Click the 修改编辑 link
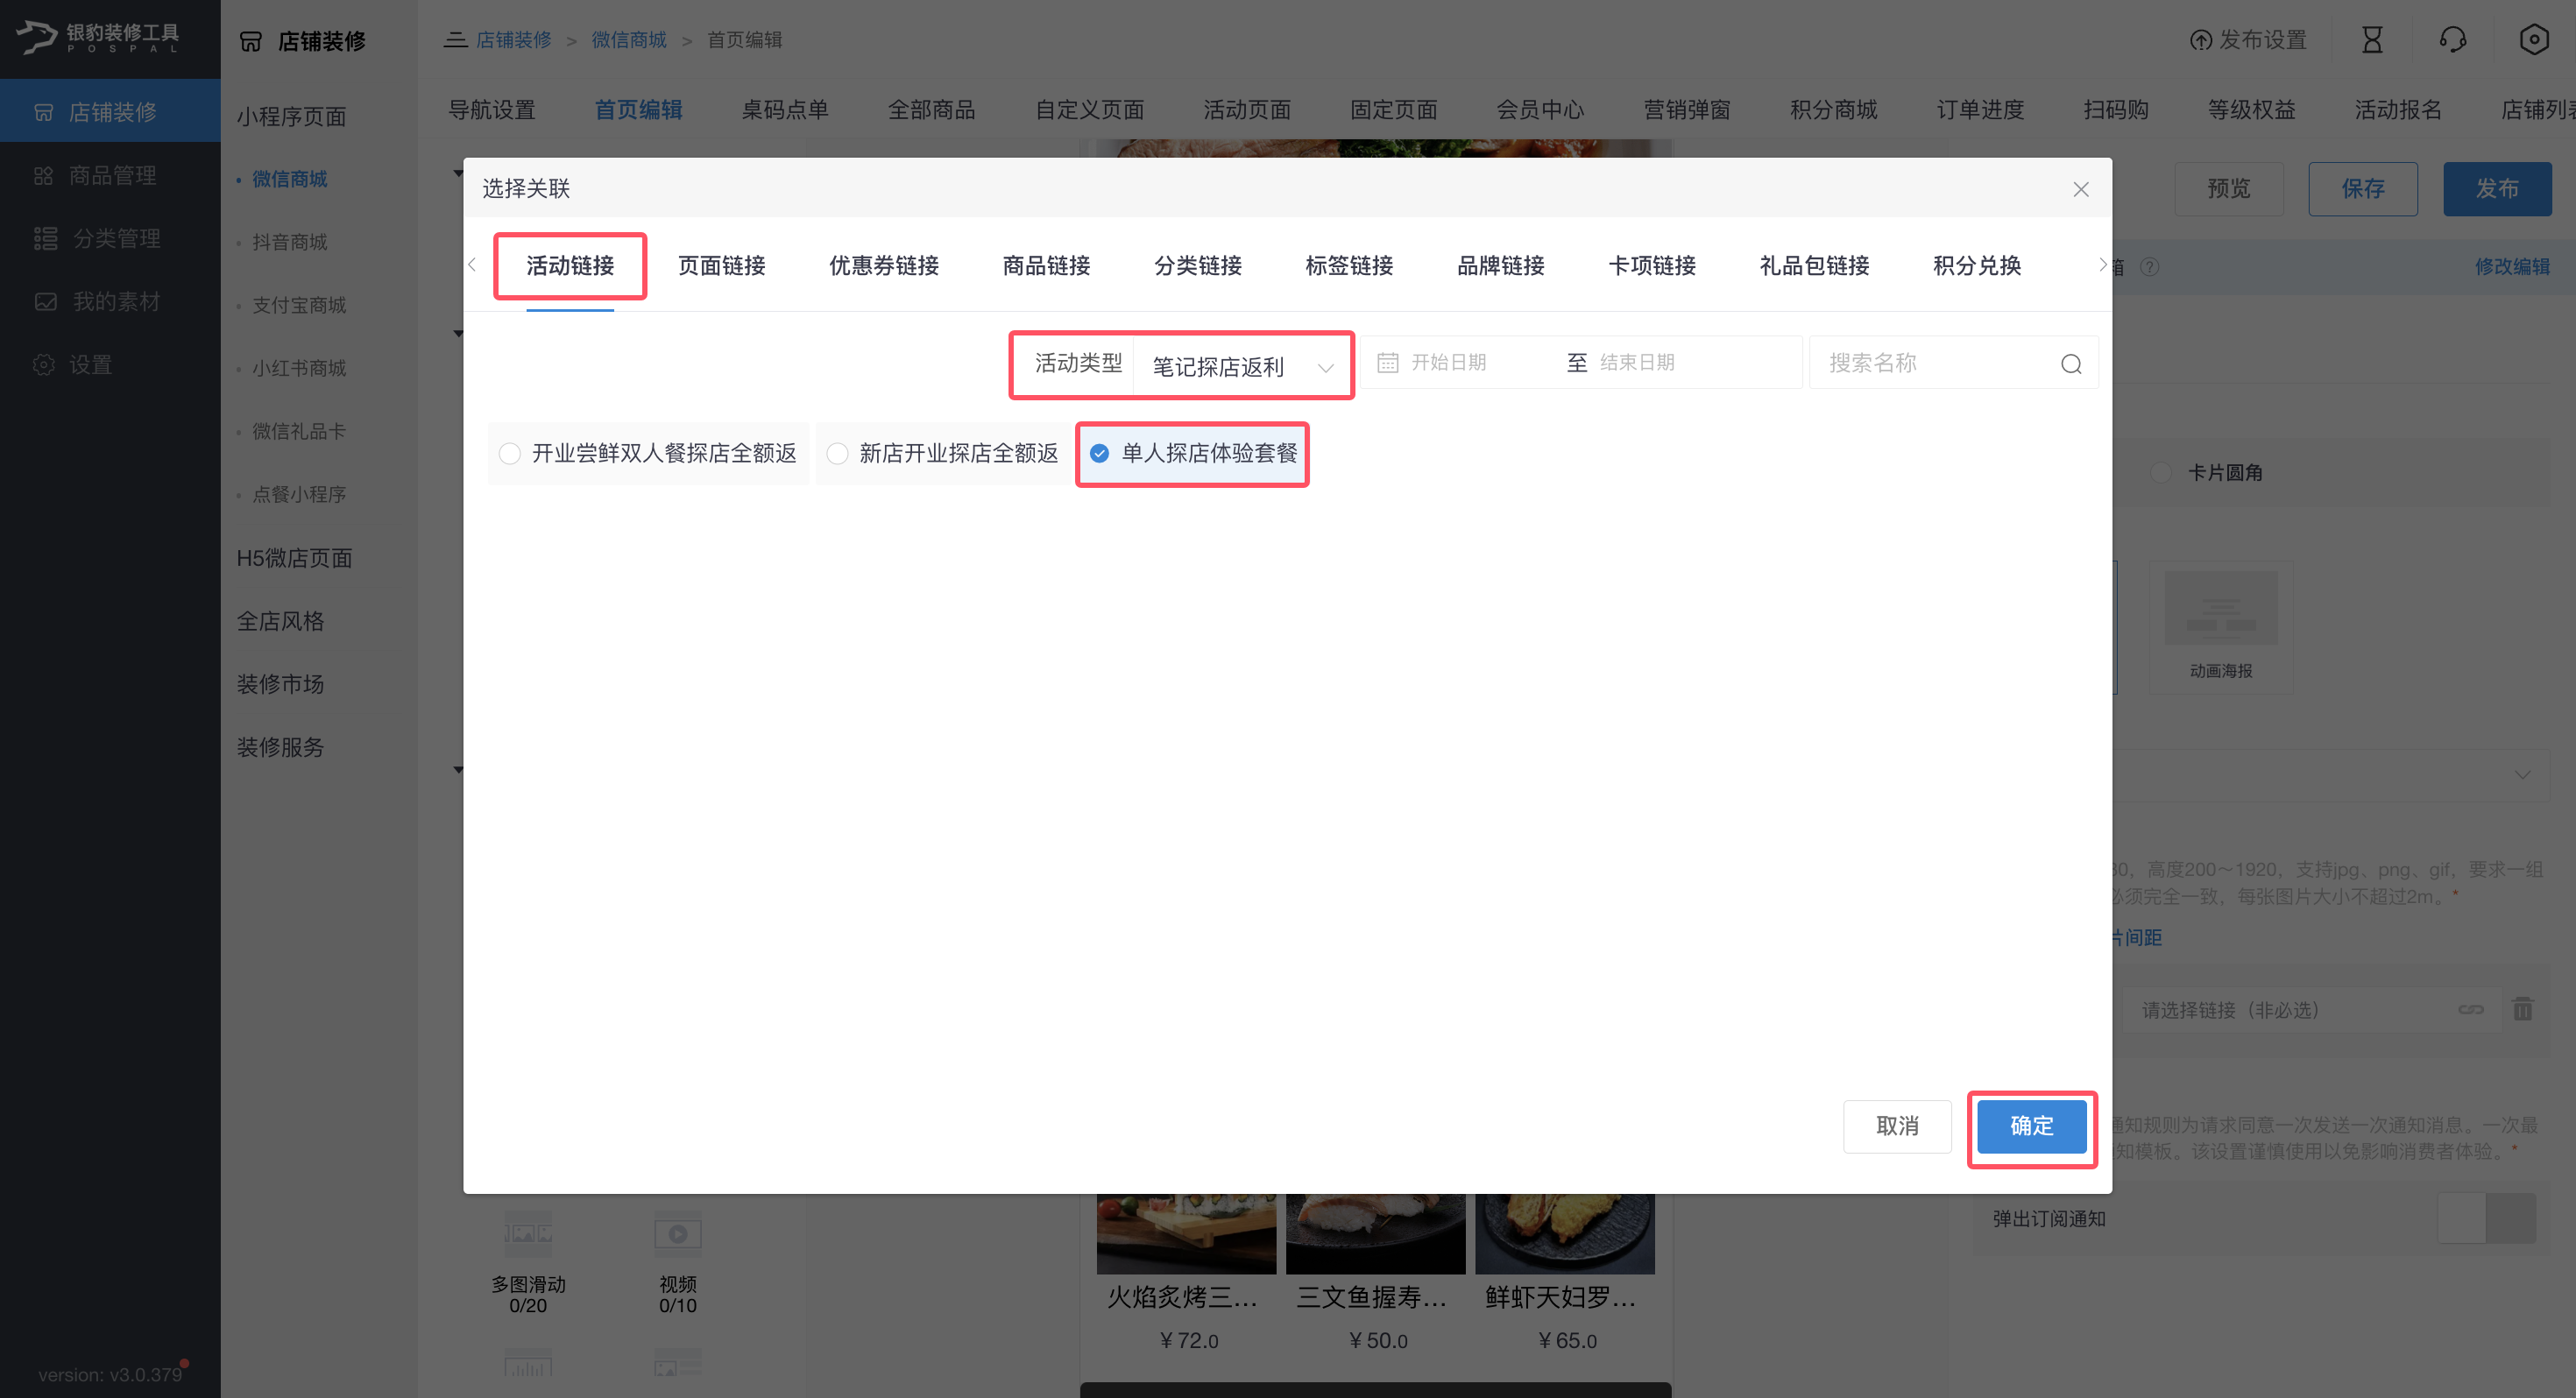The width and height of the screenshot is (2576, 1398). pyautogui.click(x=2512, y=266)
